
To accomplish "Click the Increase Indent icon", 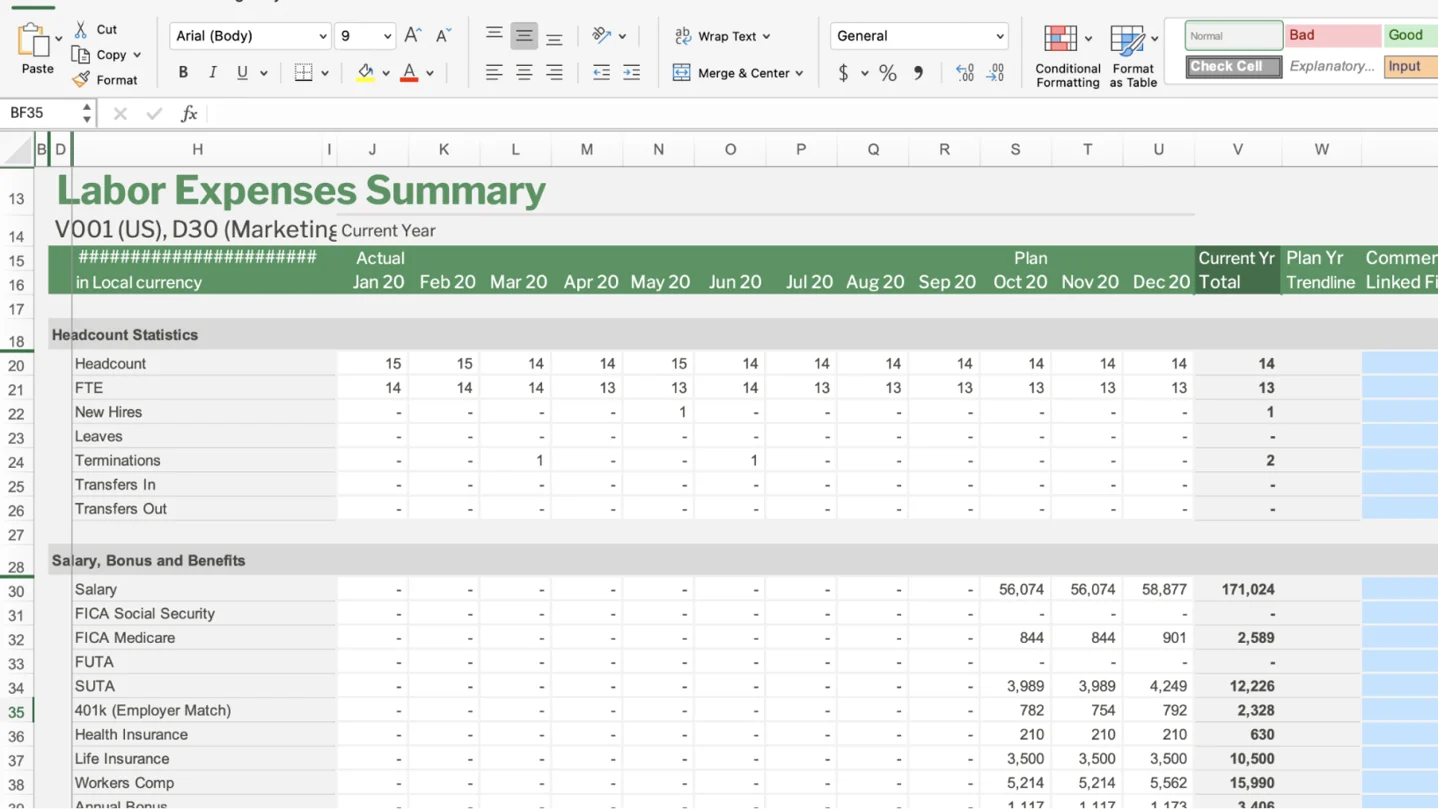I will coord(631,73).
